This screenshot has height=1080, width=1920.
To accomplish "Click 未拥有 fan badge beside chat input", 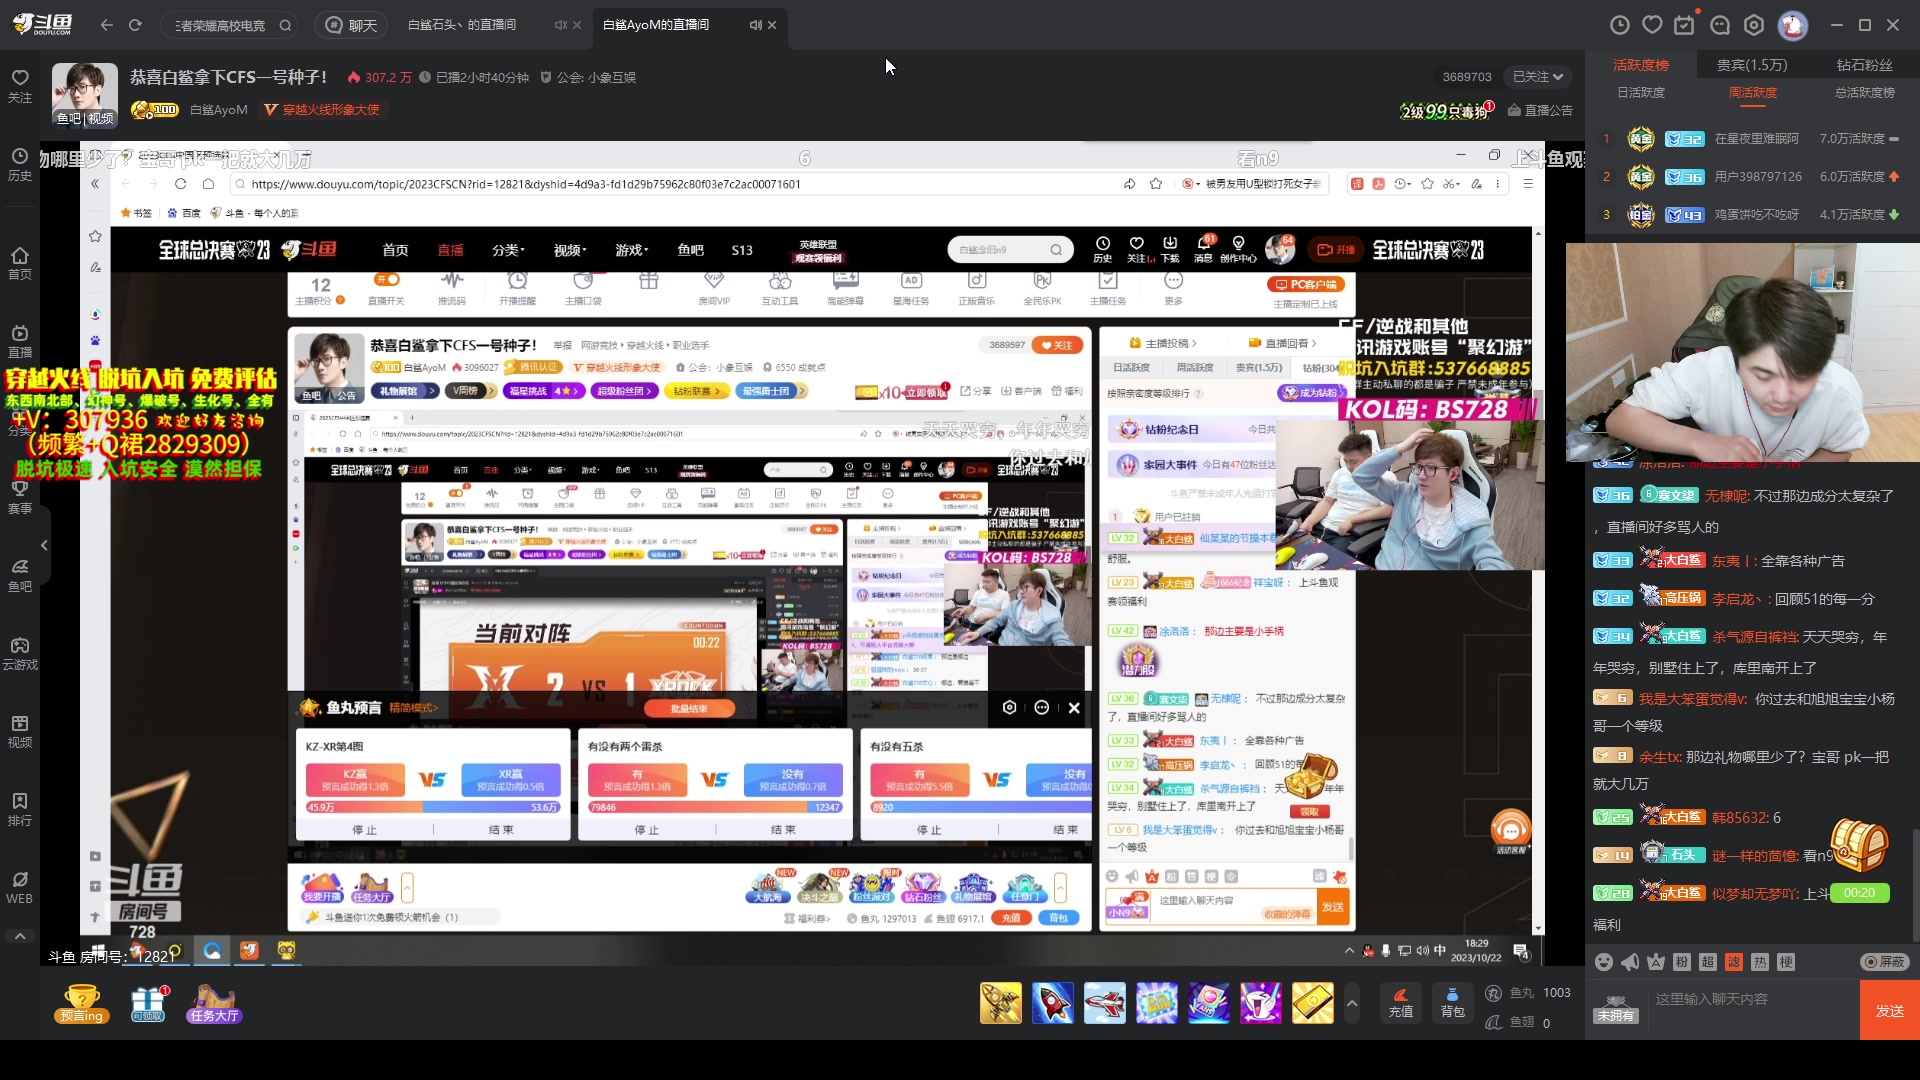I will [x=1615, y=1010].
